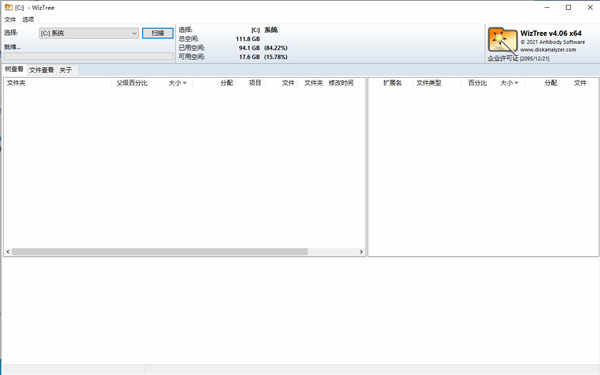Click the 扫描 scan button
The width and height of the screenshot is (600, 375).
pos(158,33)
